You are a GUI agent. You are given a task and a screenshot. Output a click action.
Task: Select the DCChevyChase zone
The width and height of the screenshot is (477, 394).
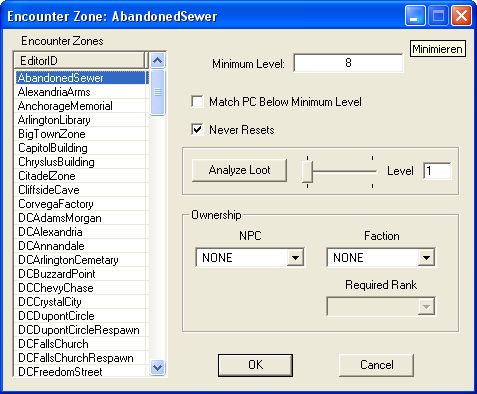(x=81, y=288)
